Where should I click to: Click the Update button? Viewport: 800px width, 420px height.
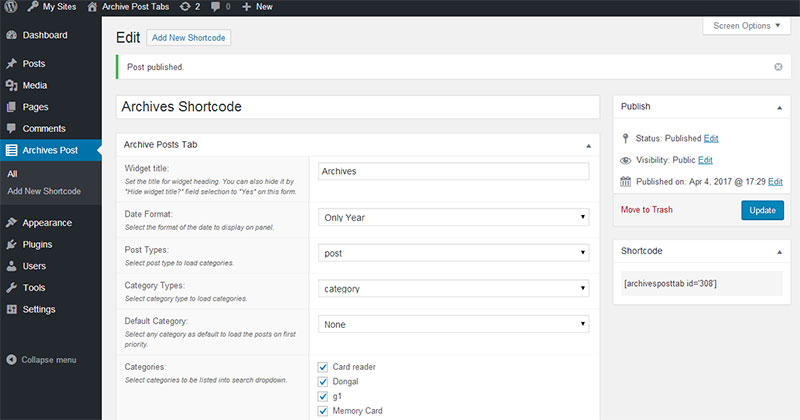point(762,210)
